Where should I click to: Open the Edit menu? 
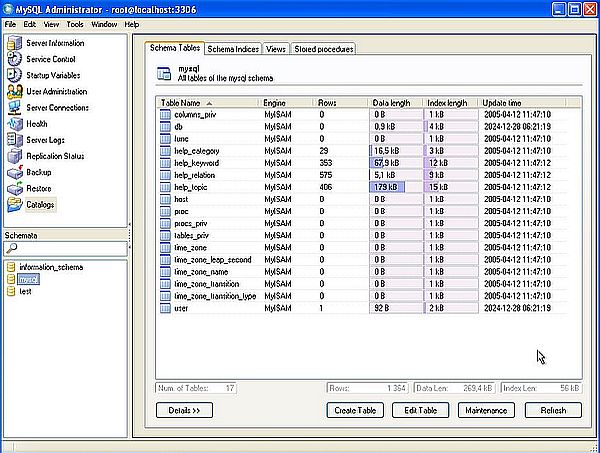click(x=29, y=24)
